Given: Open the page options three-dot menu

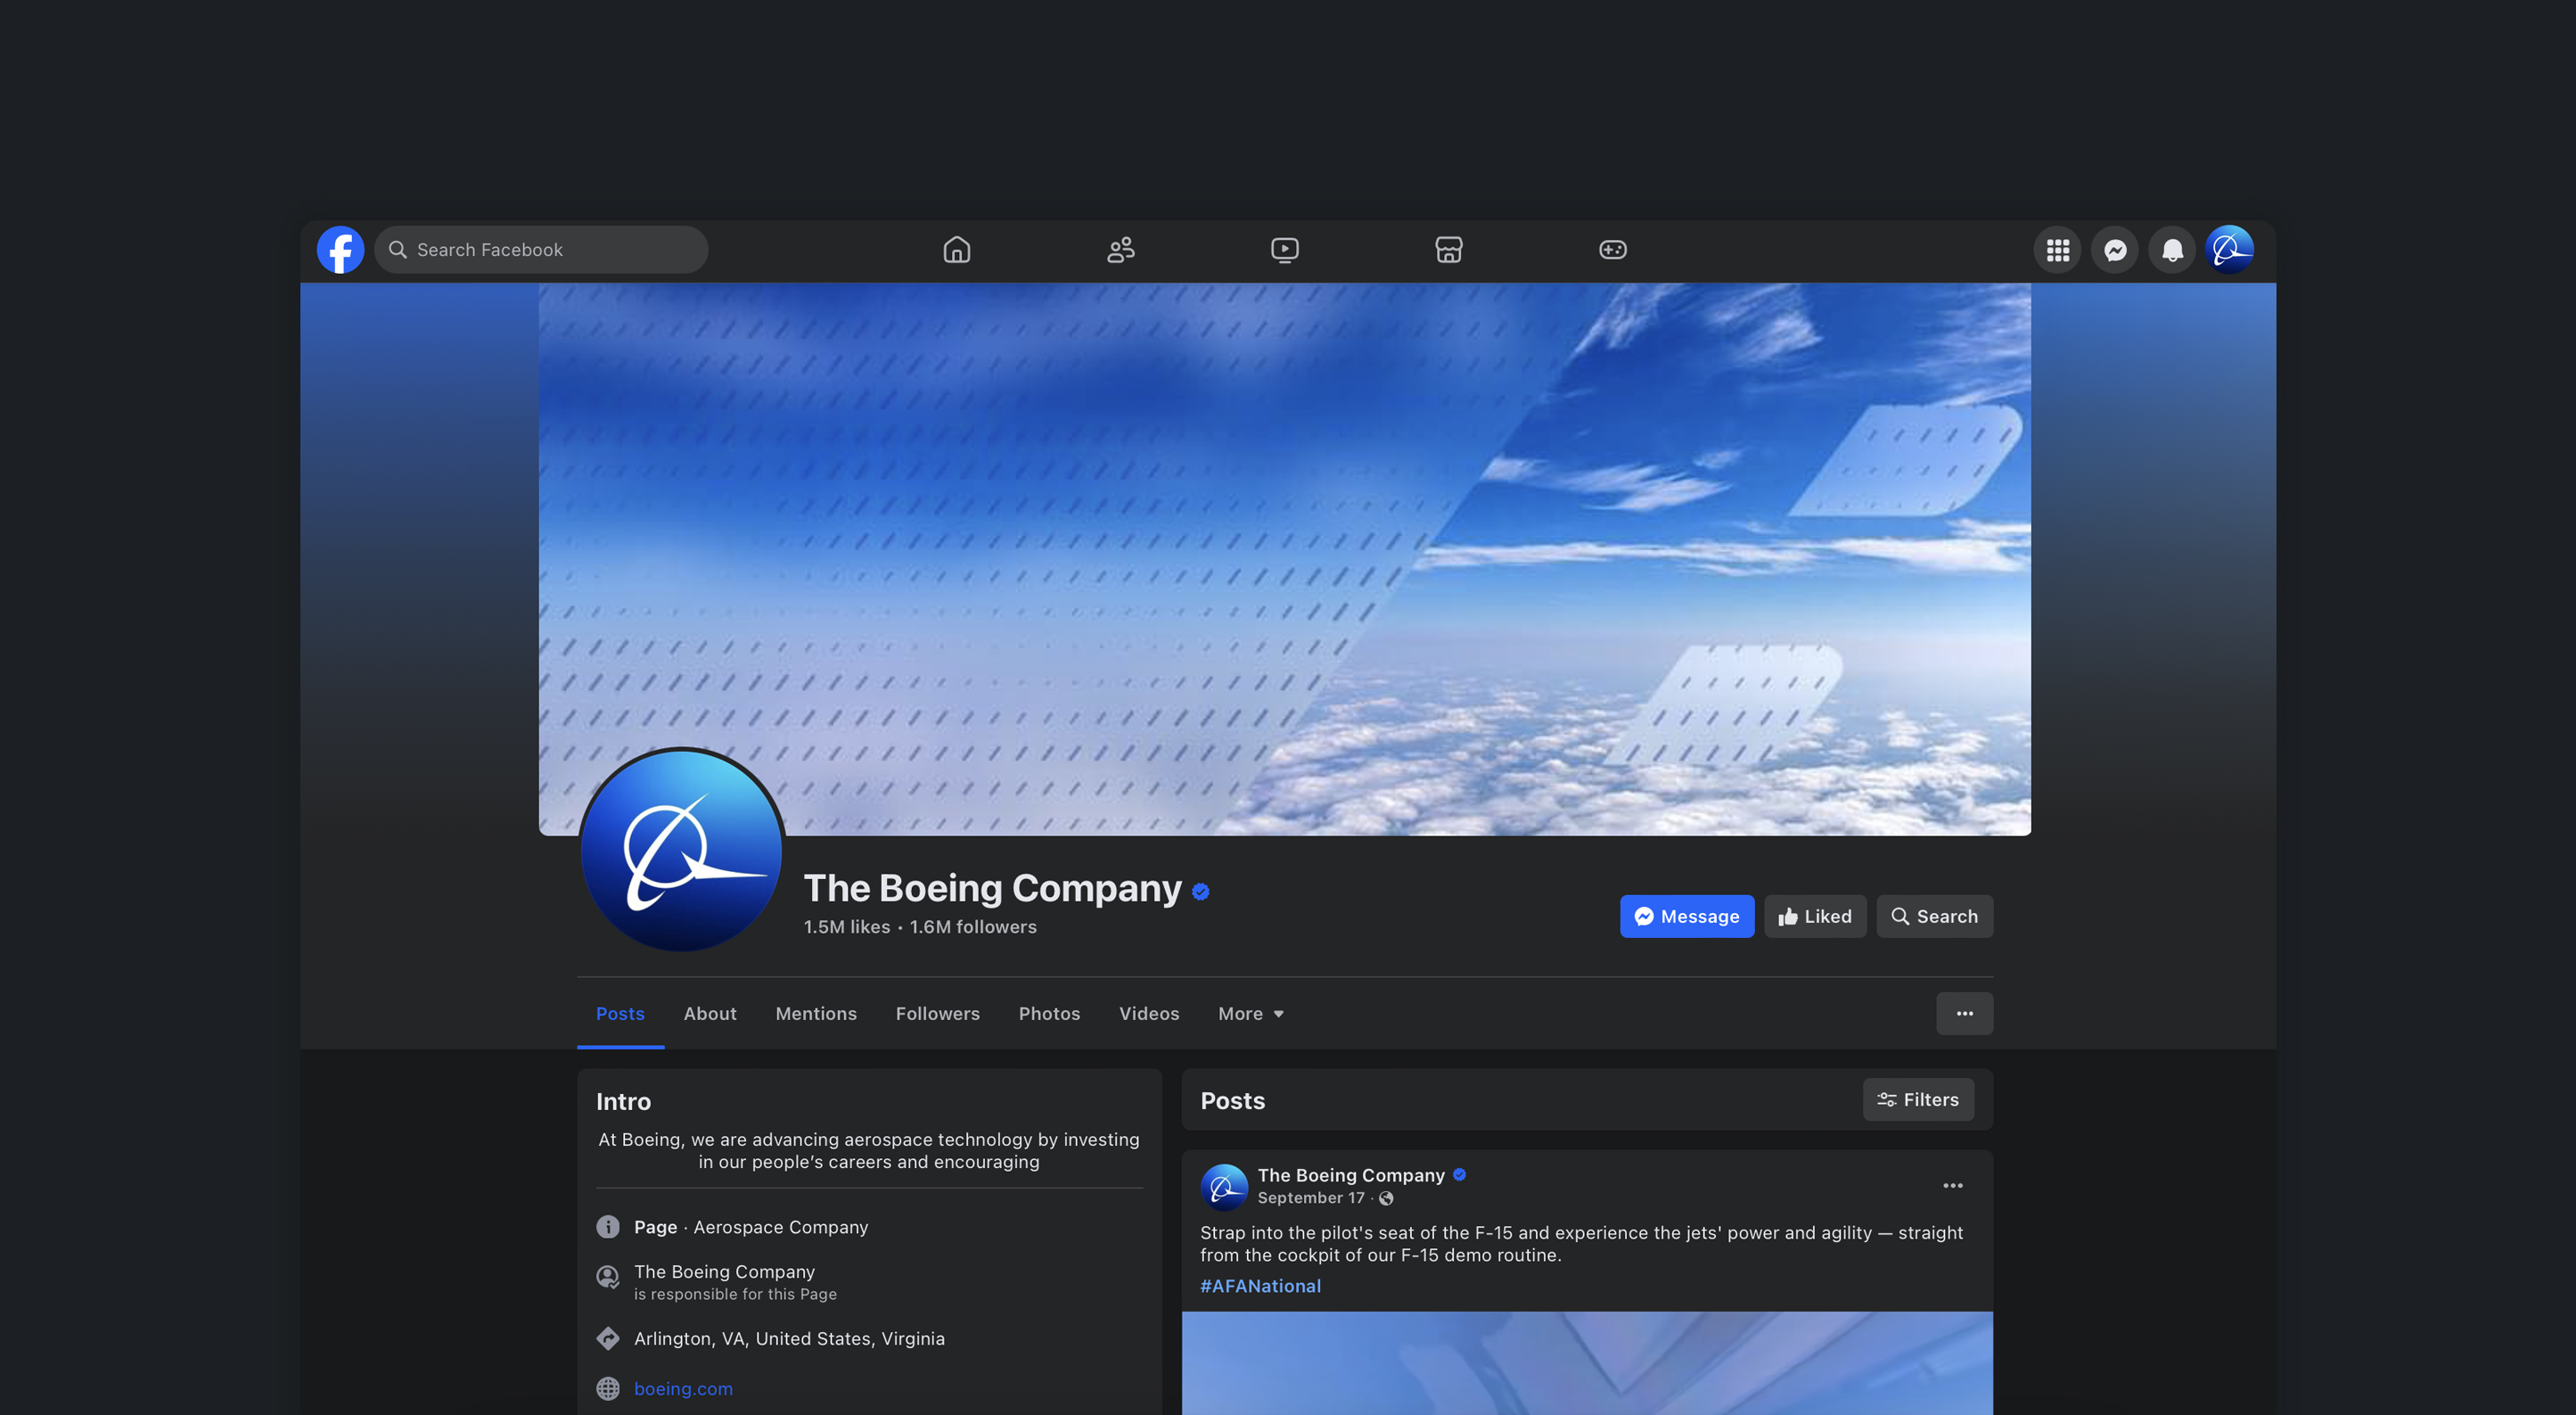Looking at the screenshot, I should [1964, 1013].
